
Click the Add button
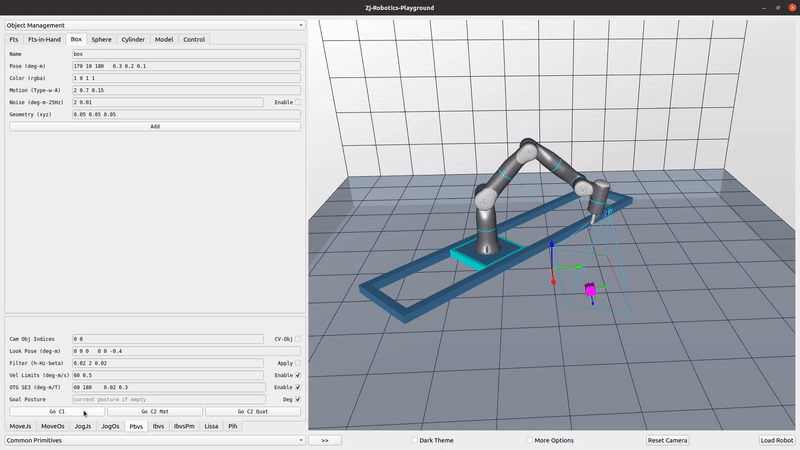[154, 127]
